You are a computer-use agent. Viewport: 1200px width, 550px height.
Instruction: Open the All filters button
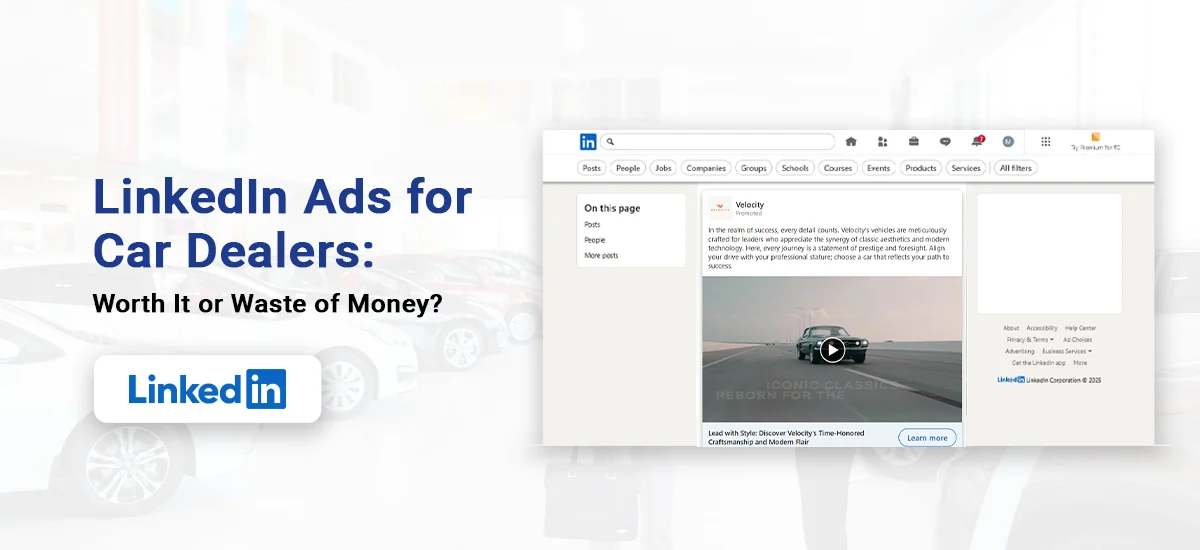[x=1016, y=168]
